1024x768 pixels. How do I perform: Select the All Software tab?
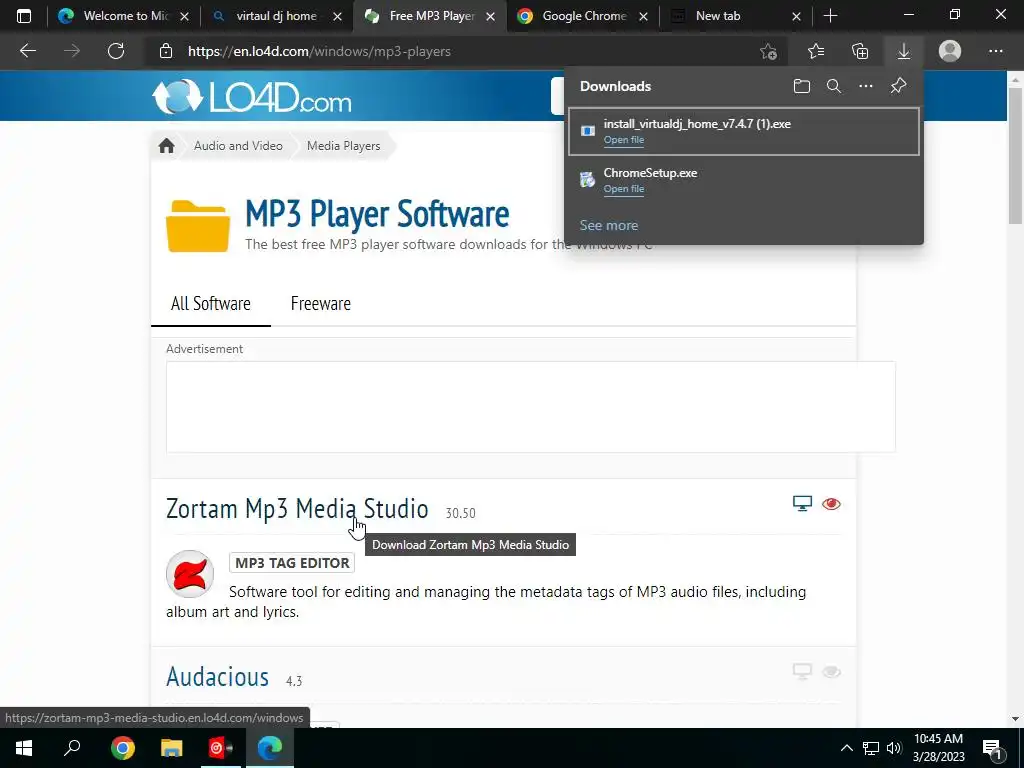[210, 304]
